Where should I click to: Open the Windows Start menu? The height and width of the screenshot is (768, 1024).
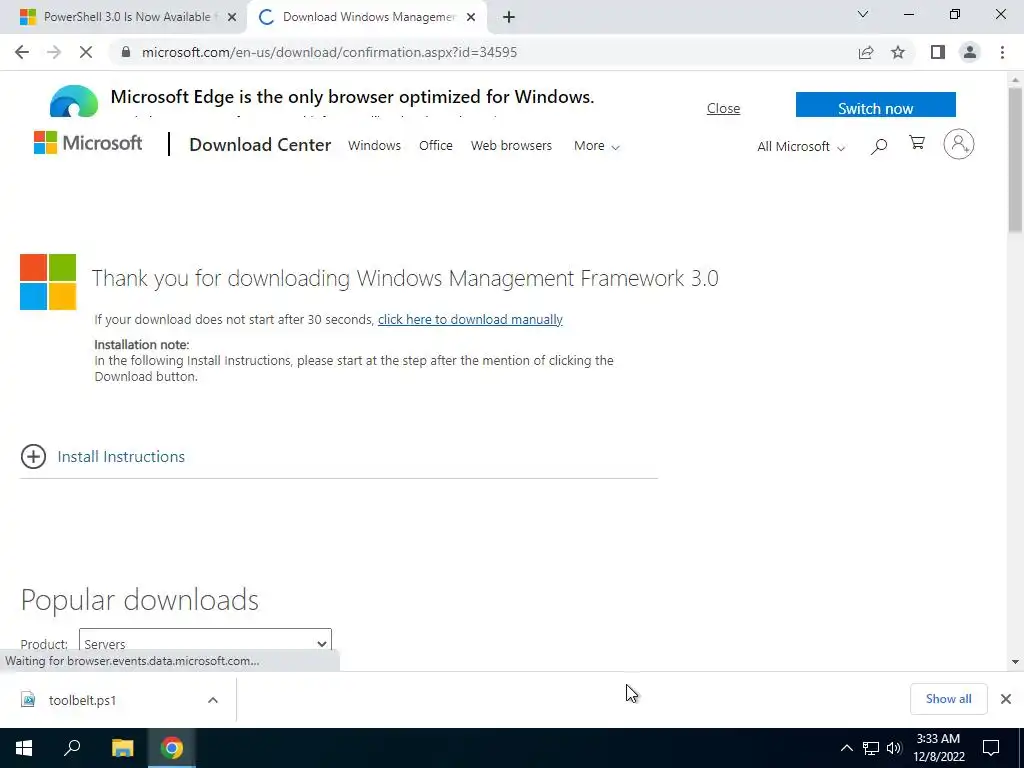24,748
